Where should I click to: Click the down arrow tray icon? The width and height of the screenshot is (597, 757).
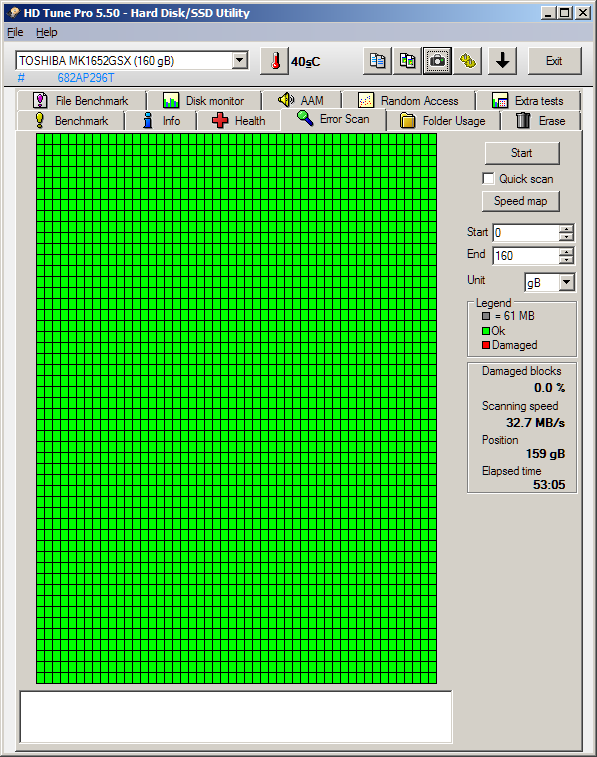(x=502, y=61)
